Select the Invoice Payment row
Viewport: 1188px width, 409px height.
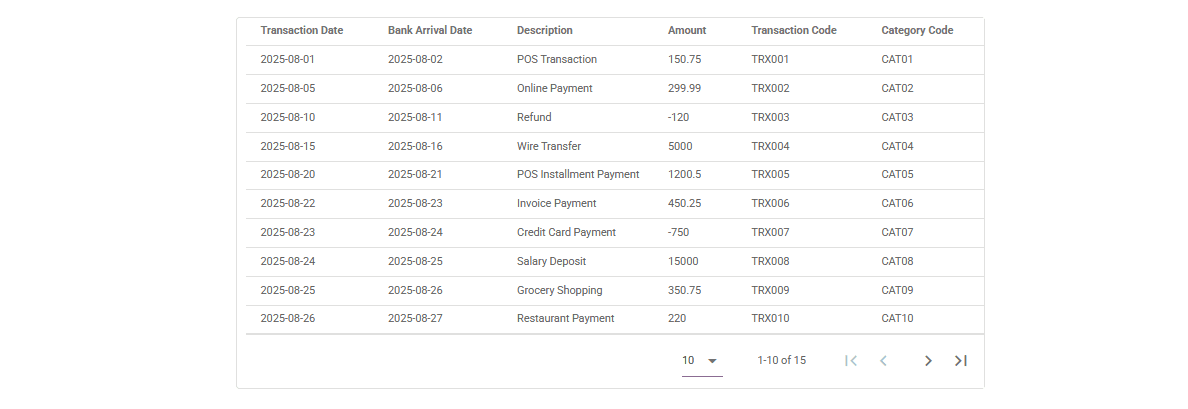pos(556,203)
